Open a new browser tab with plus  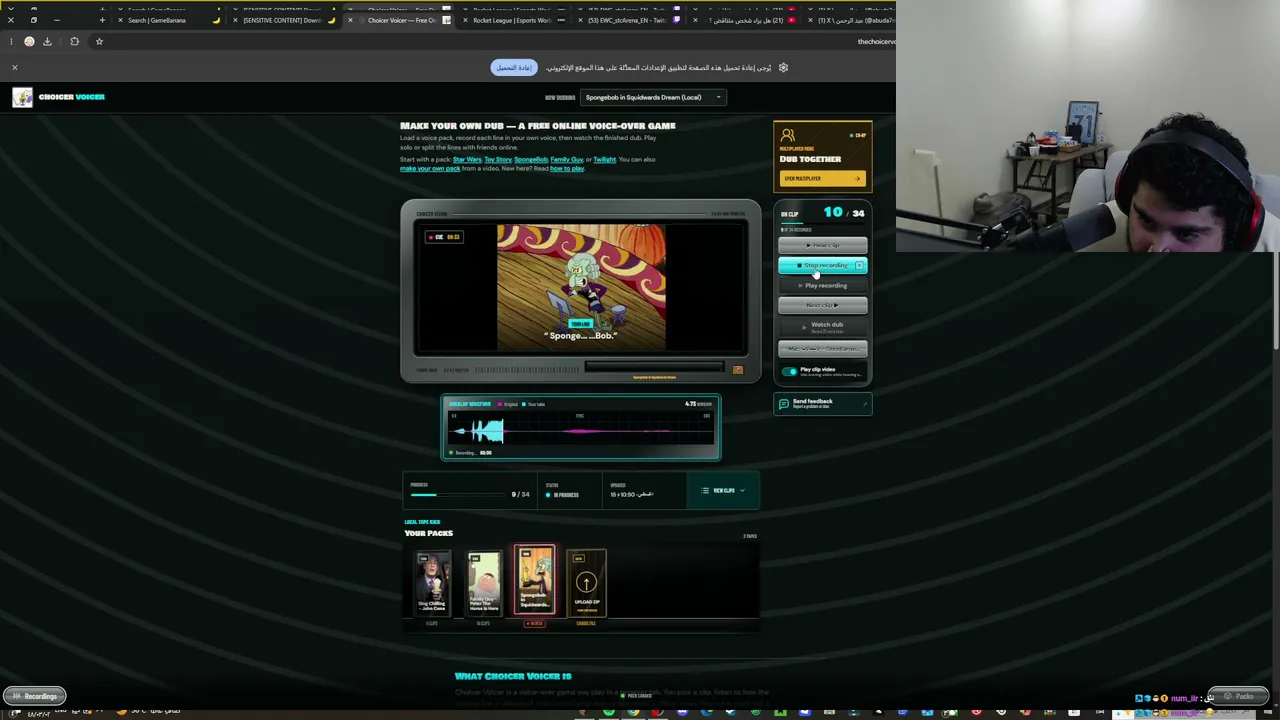(x=102, y=20)
